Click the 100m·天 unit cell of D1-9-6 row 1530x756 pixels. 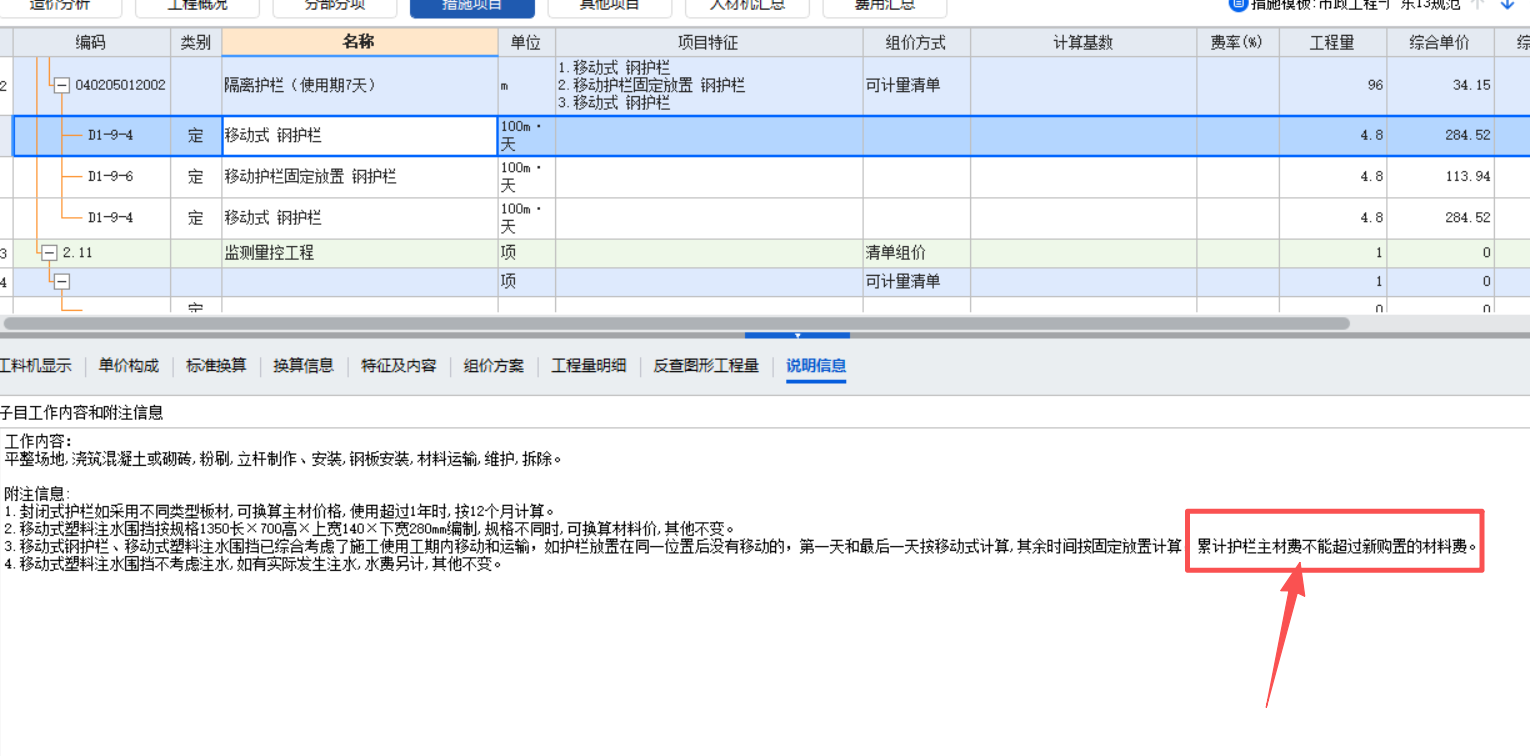[526, 177]
